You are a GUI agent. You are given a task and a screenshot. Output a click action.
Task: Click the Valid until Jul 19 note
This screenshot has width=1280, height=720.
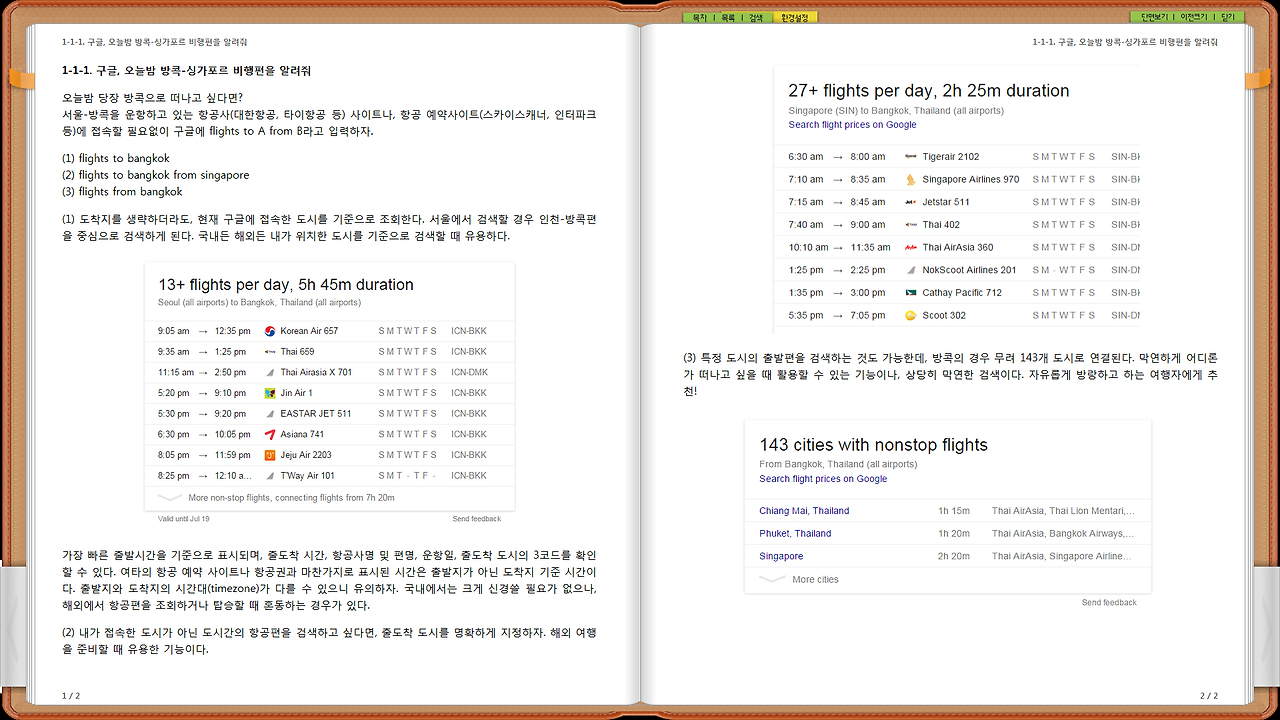184,519
